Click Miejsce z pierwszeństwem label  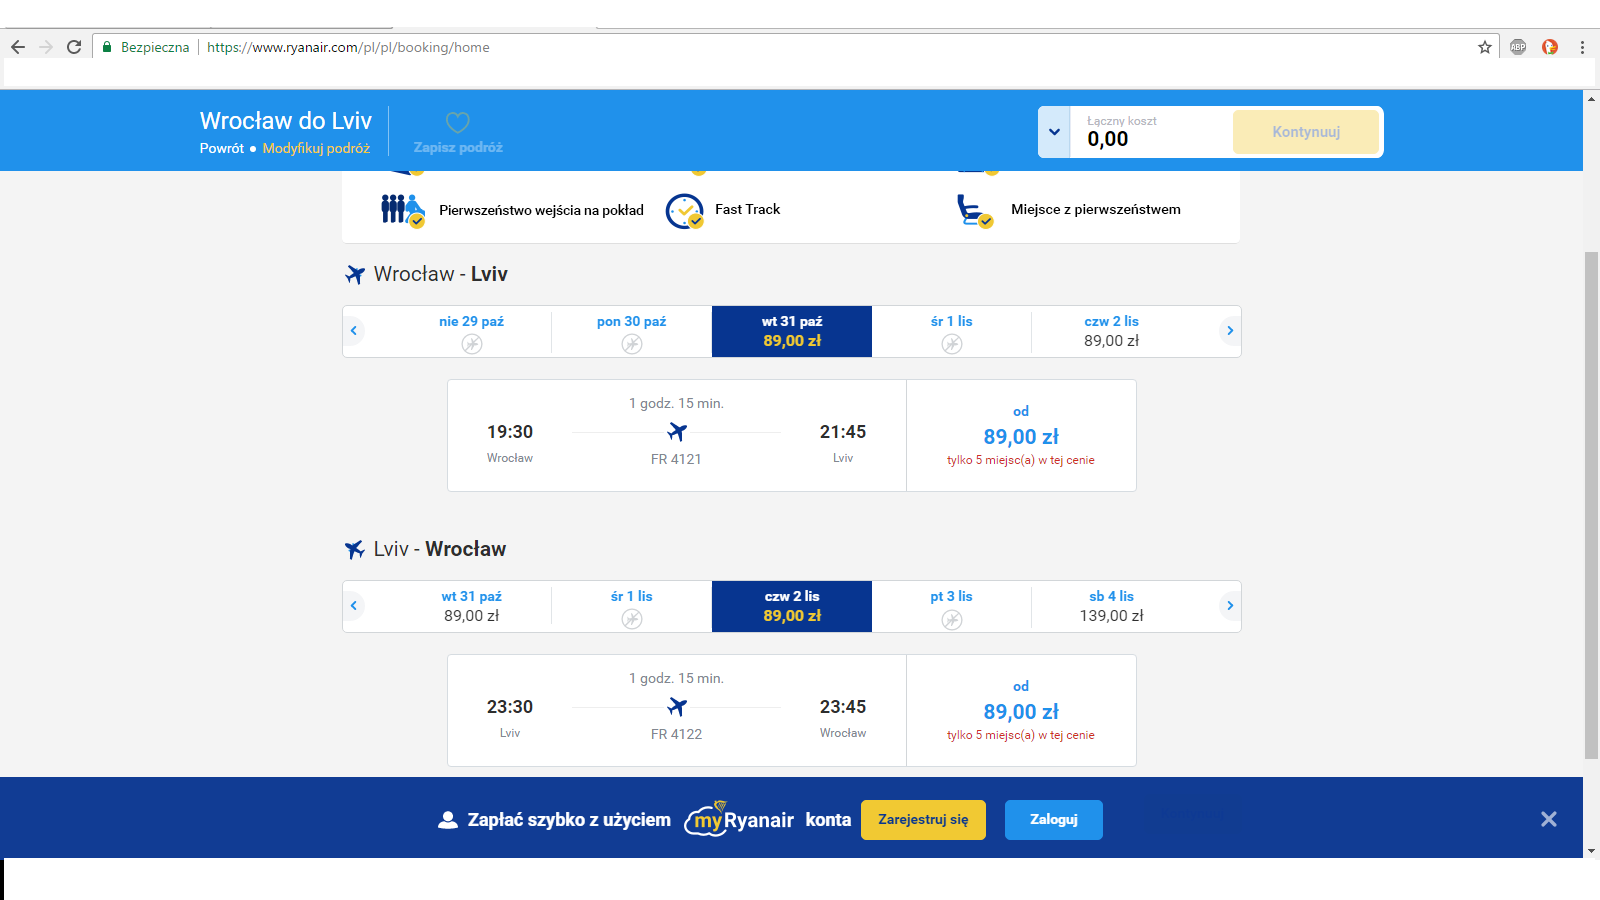(x=1096, y=209)
